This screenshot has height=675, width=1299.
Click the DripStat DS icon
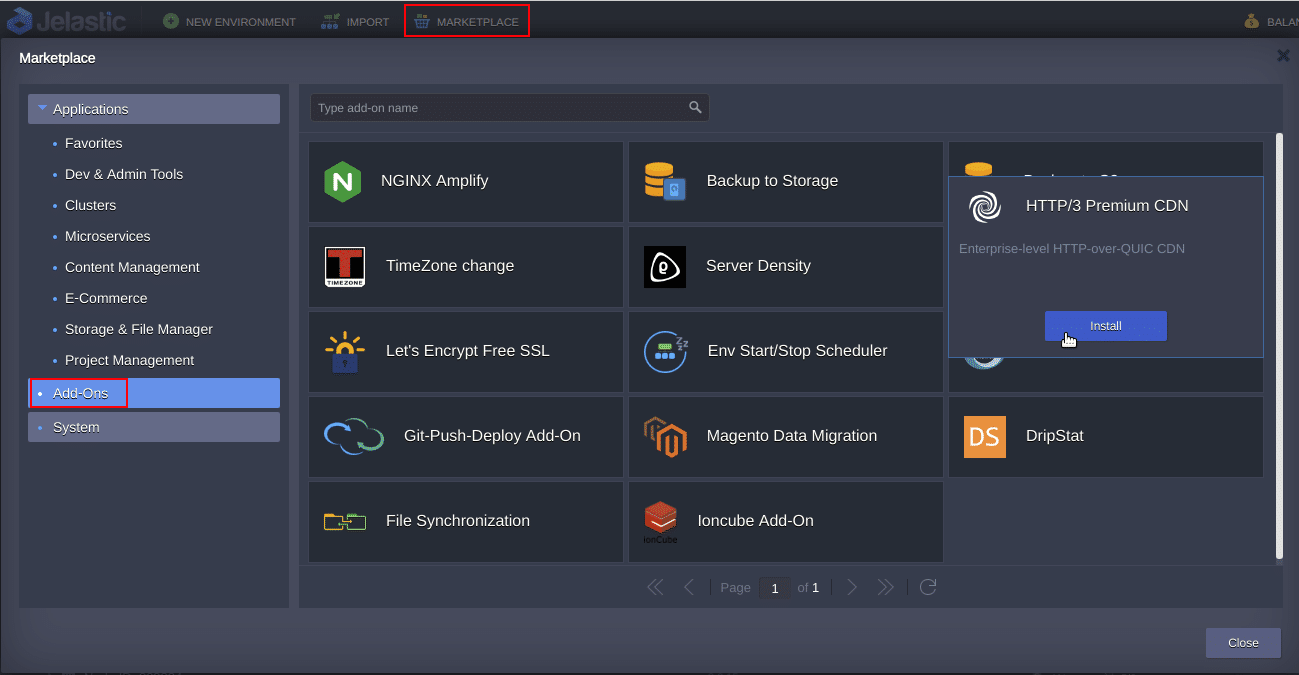pos(984,437)
